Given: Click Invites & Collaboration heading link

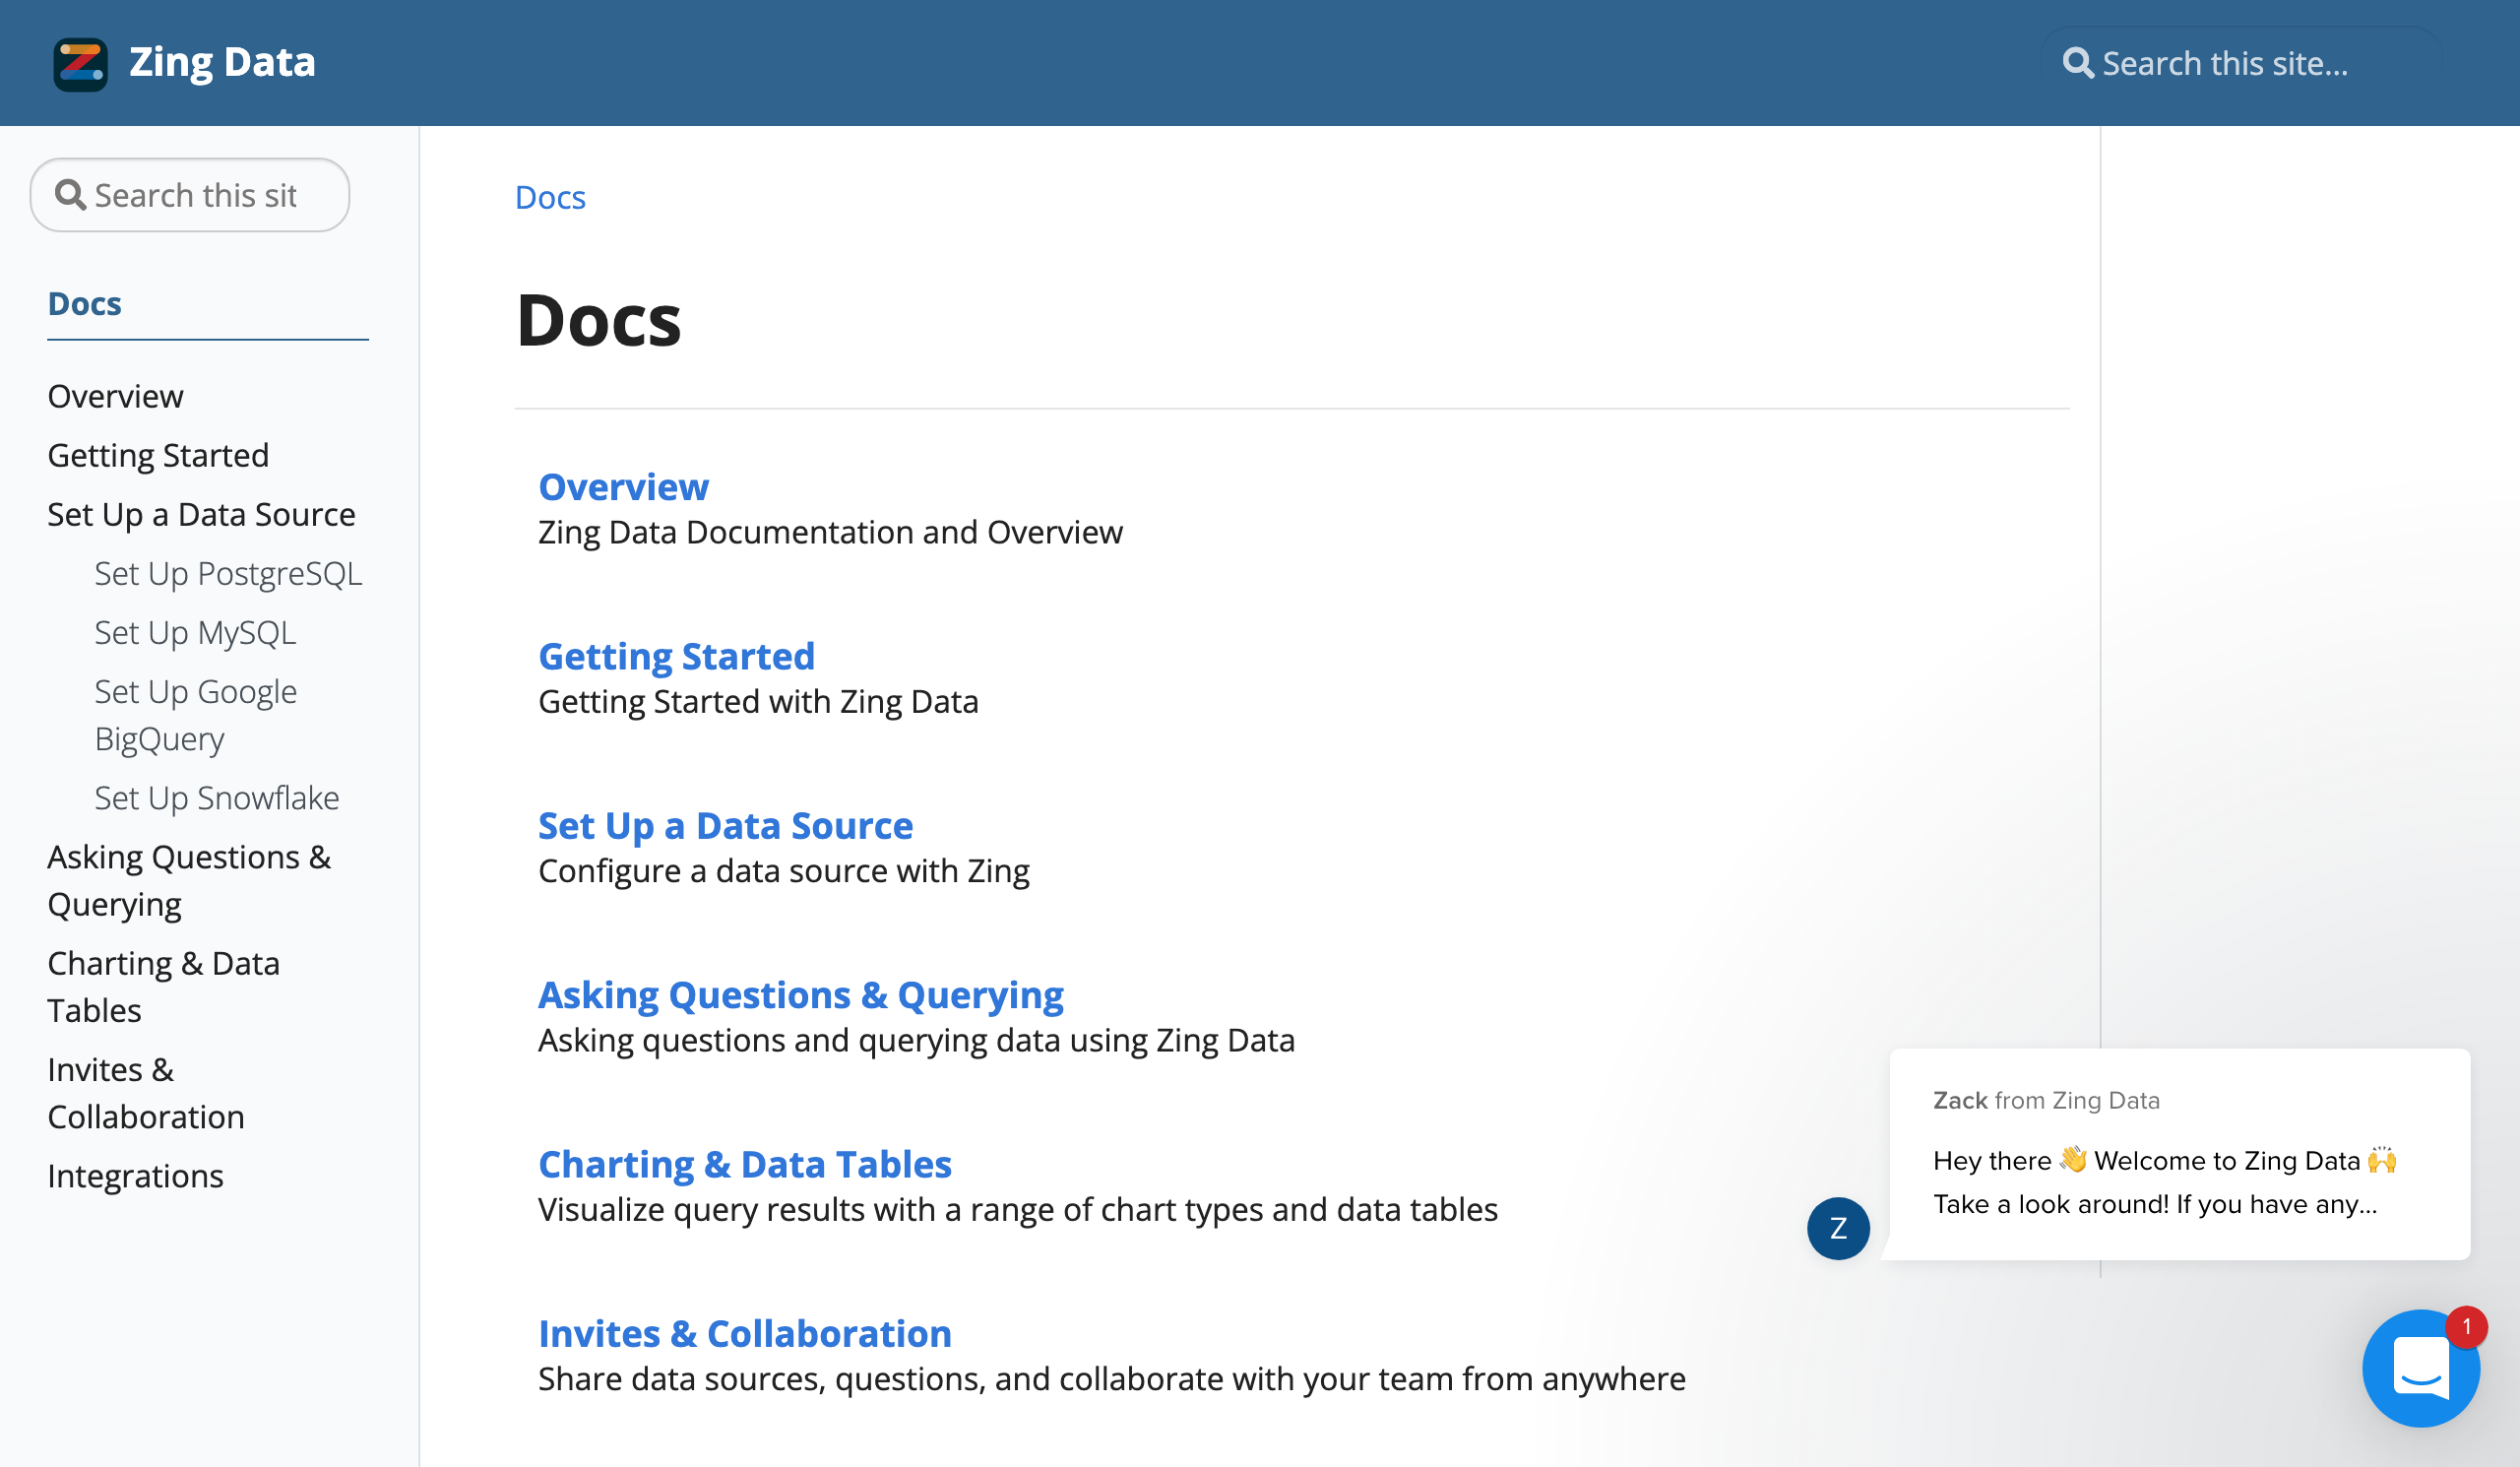Looking at the screenshot, I should click(x=745, y=1334).
